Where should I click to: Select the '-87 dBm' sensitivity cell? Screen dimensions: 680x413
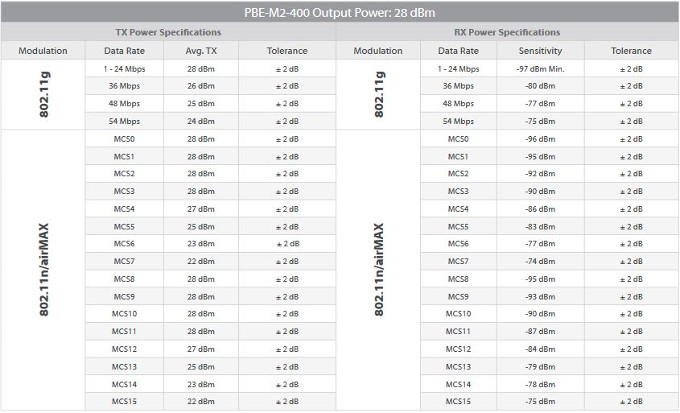[x=540, y=331]
